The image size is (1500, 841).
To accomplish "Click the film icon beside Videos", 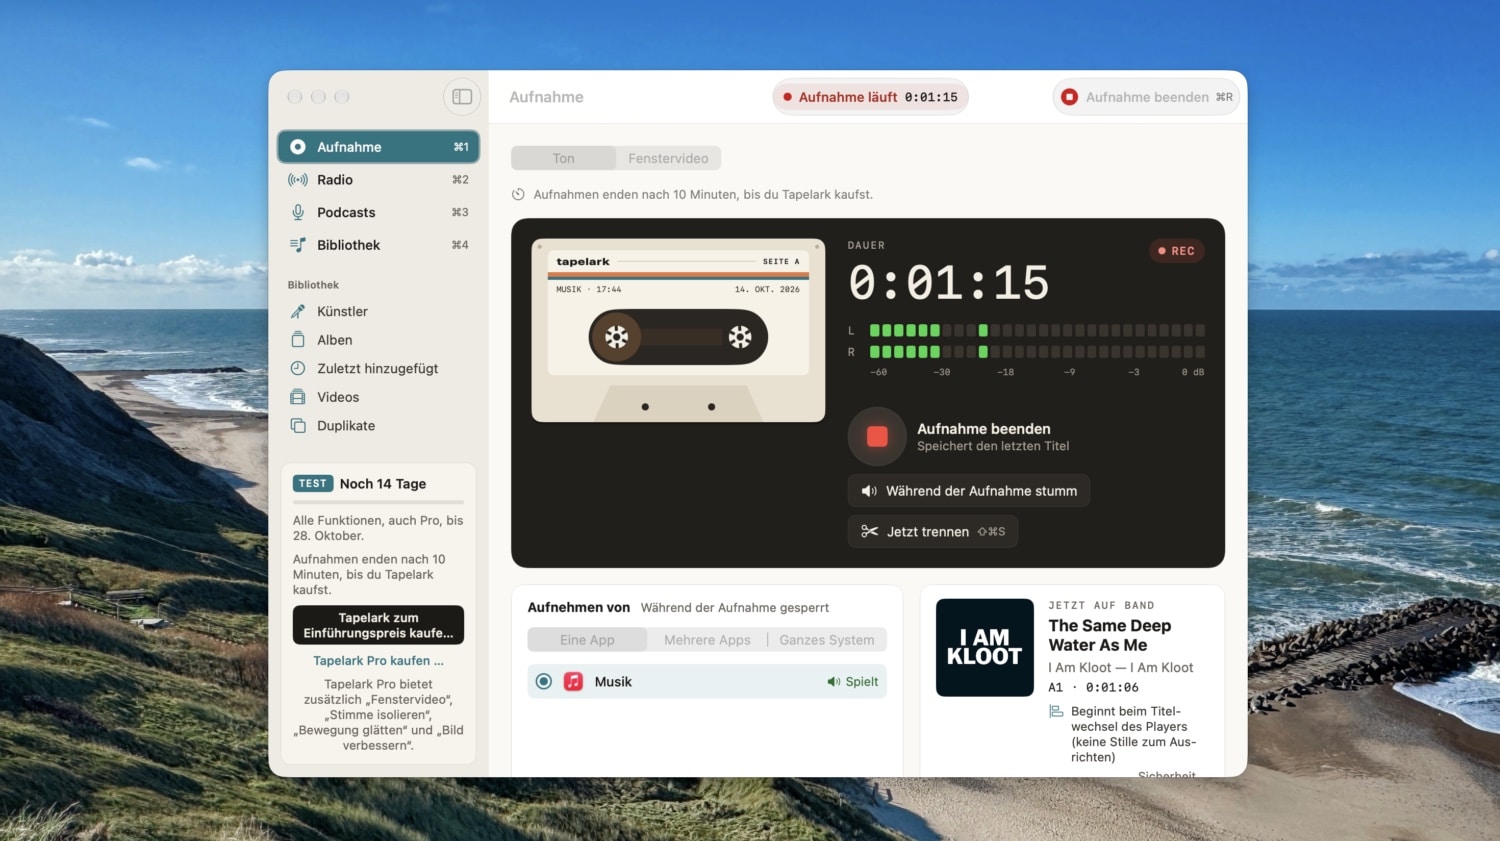I will [298, 397].
